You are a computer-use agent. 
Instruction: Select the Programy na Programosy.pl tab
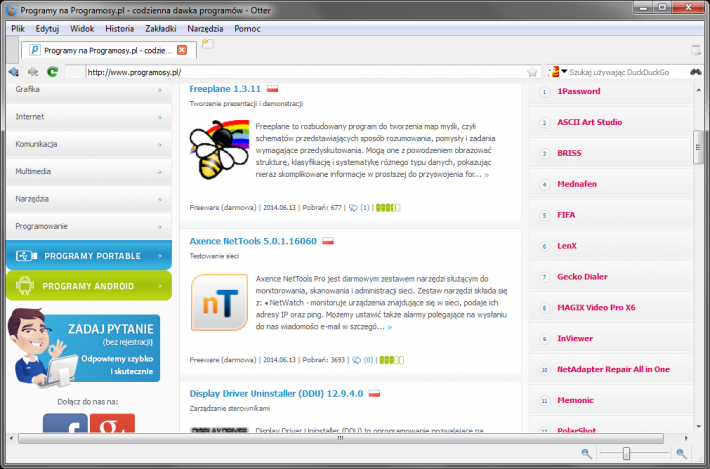click(x=109, y=50)
